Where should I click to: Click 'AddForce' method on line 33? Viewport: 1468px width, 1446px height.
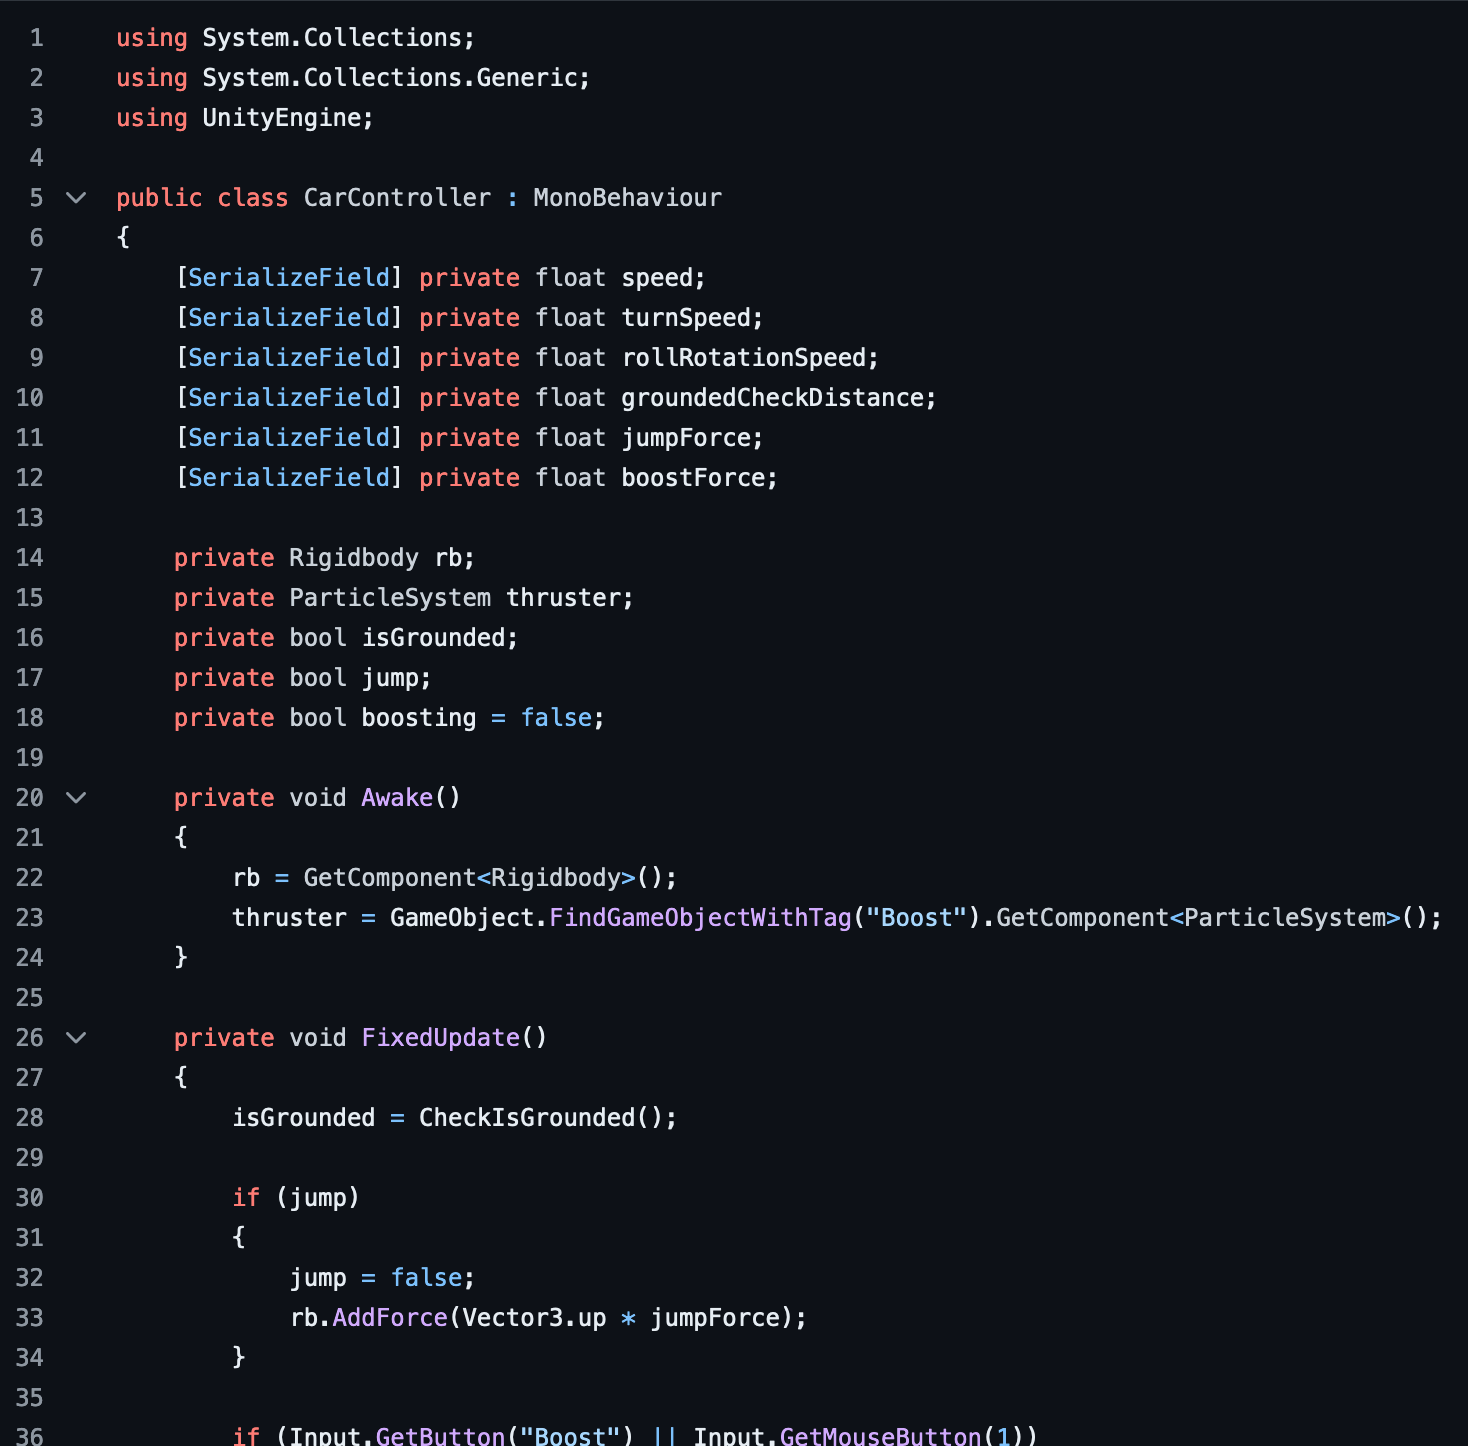390,1318
